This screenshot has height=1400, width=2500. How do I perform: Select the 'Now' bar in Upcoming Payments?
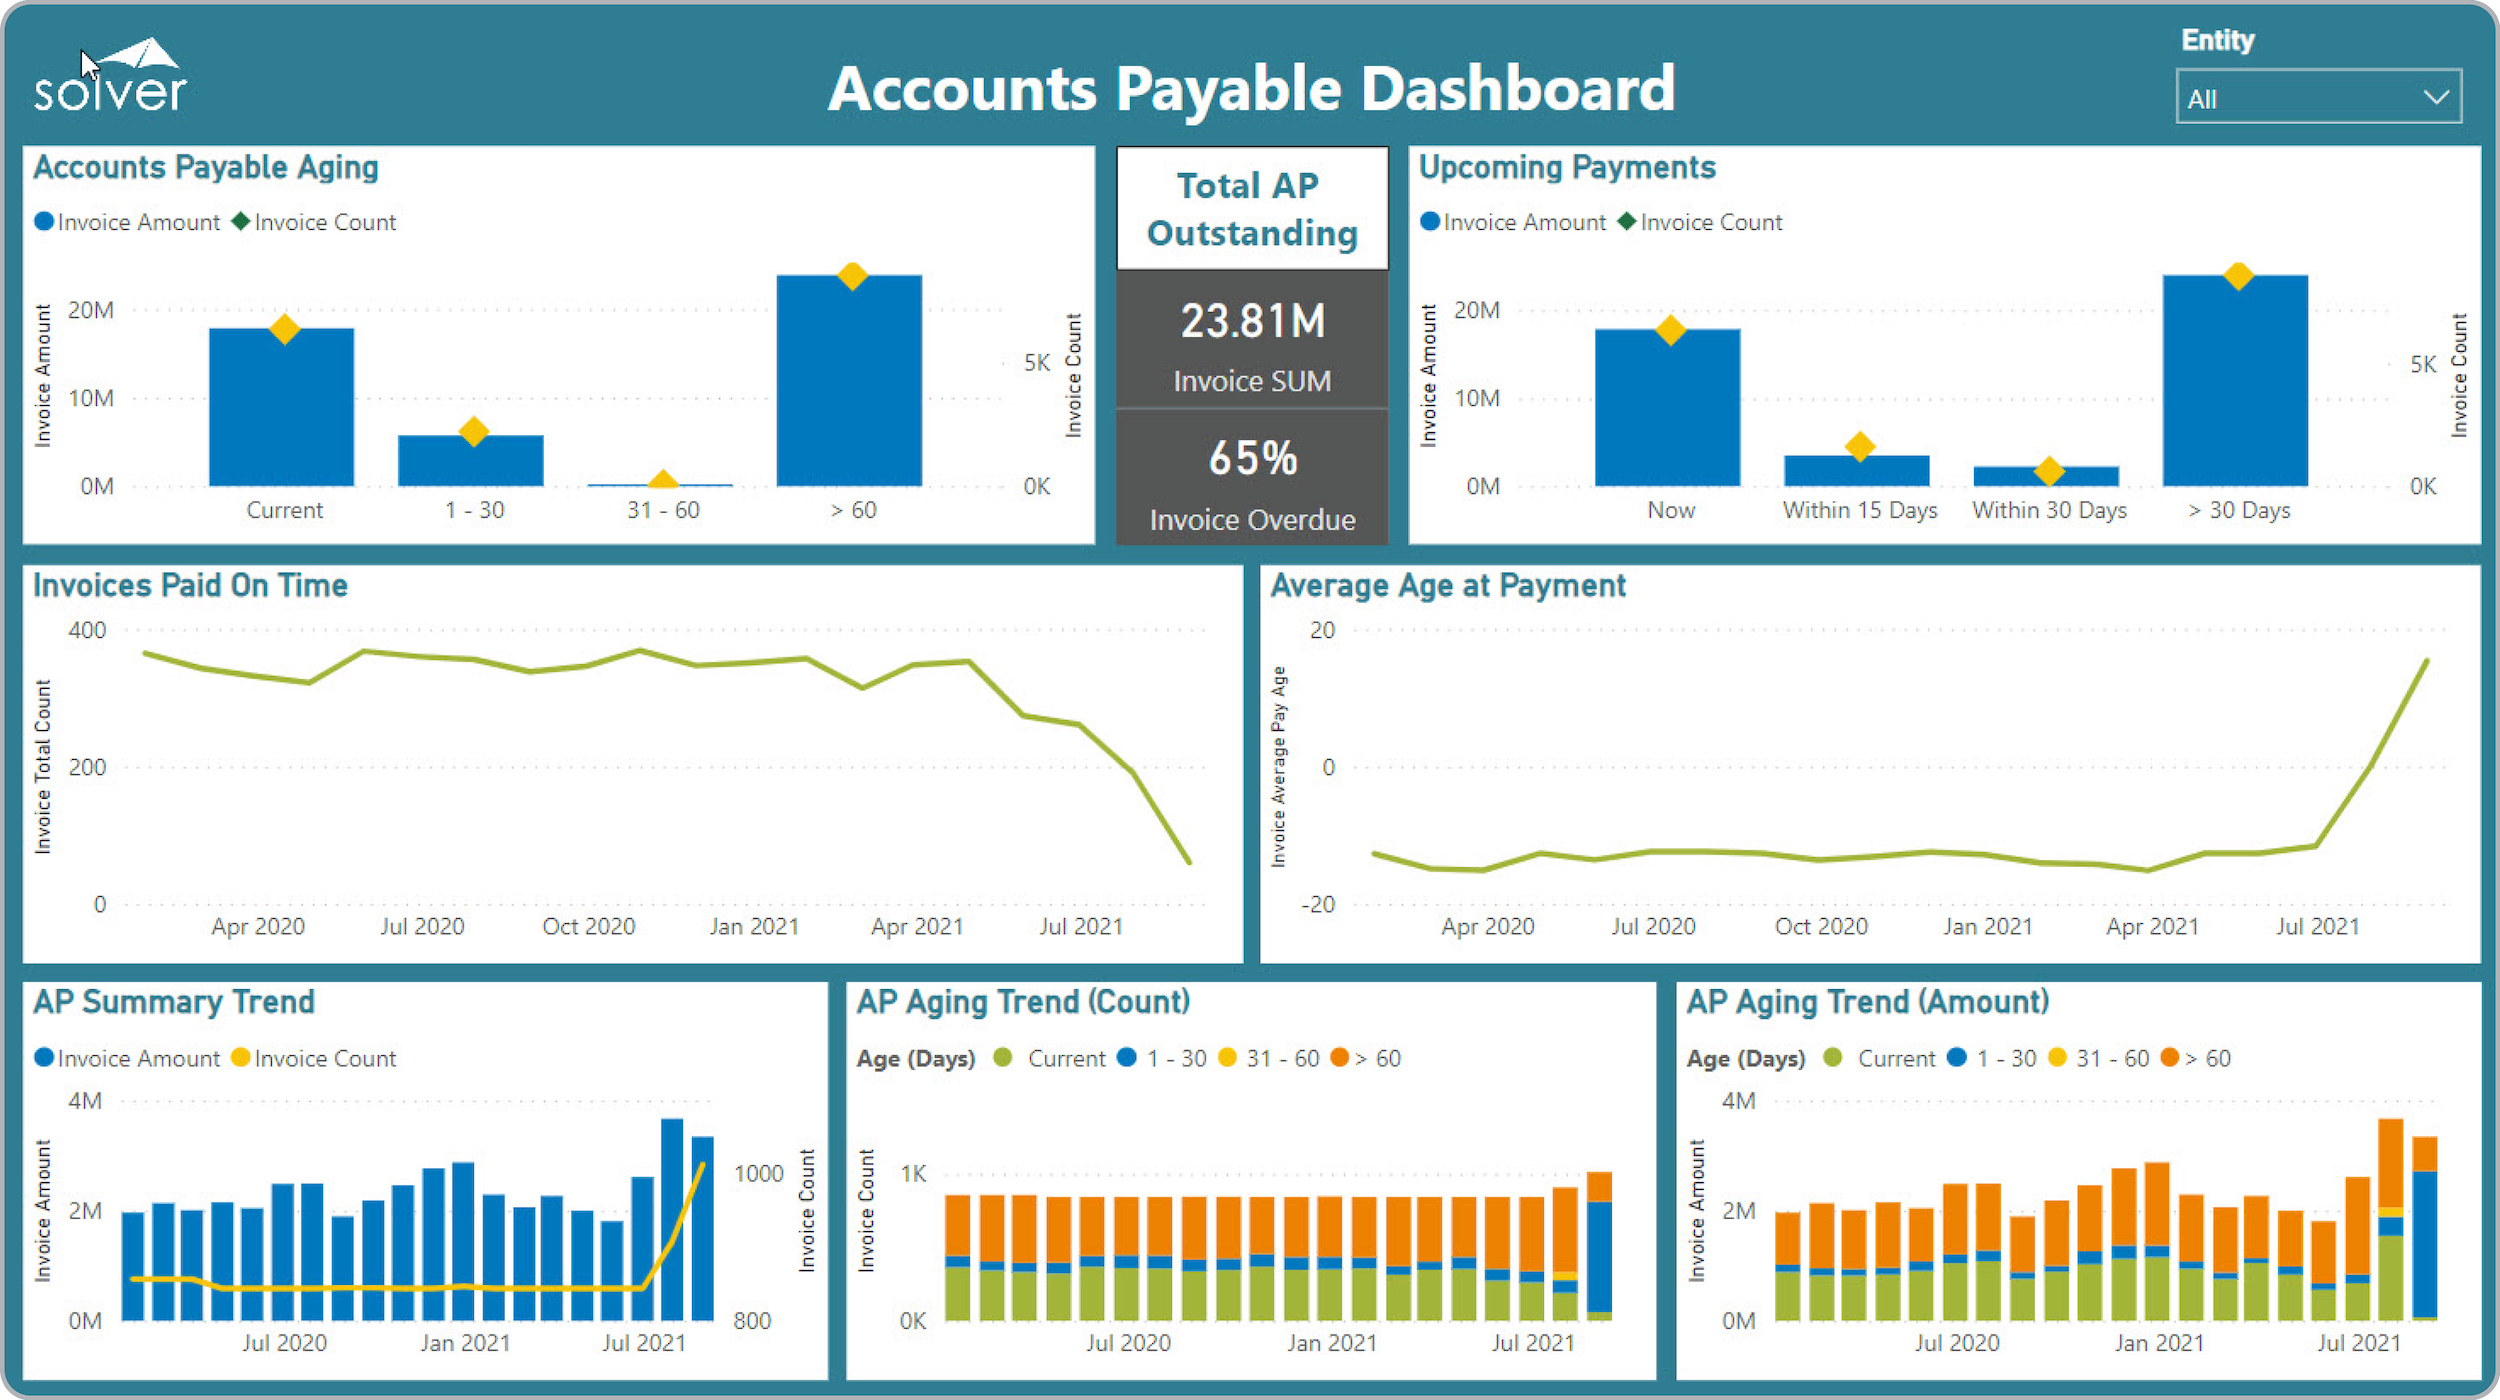tap(1667, 410)
